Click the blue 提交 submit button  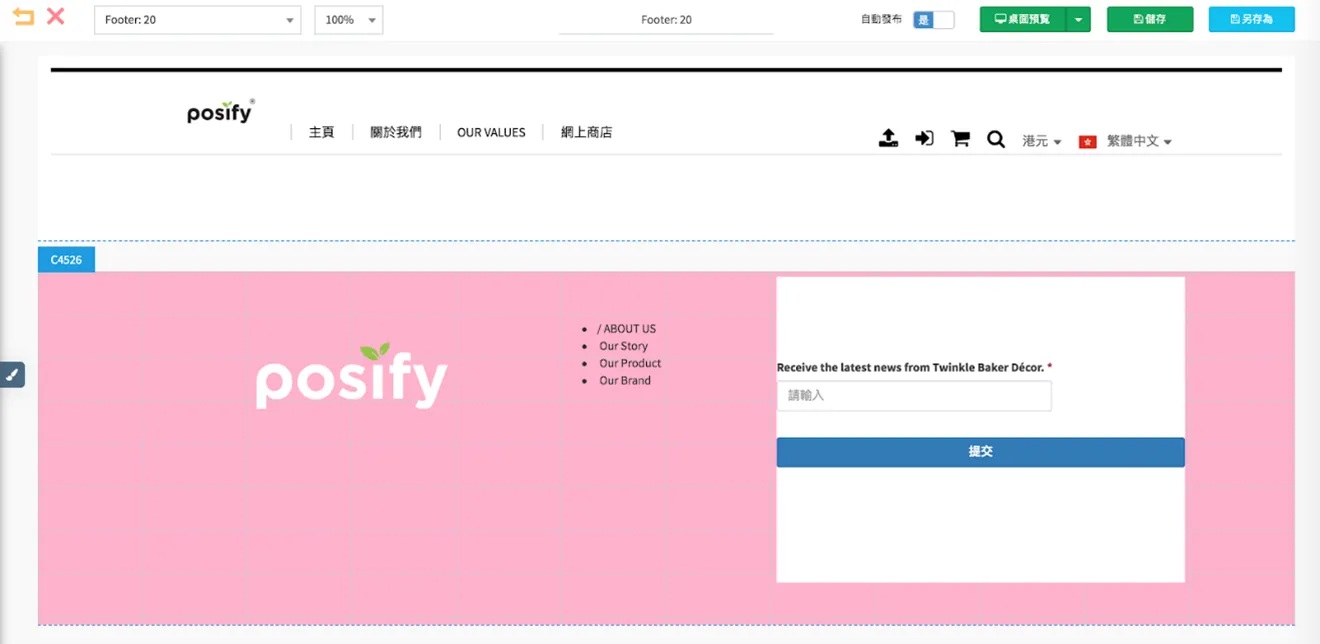pyautogui.click(x=981, y=452)
